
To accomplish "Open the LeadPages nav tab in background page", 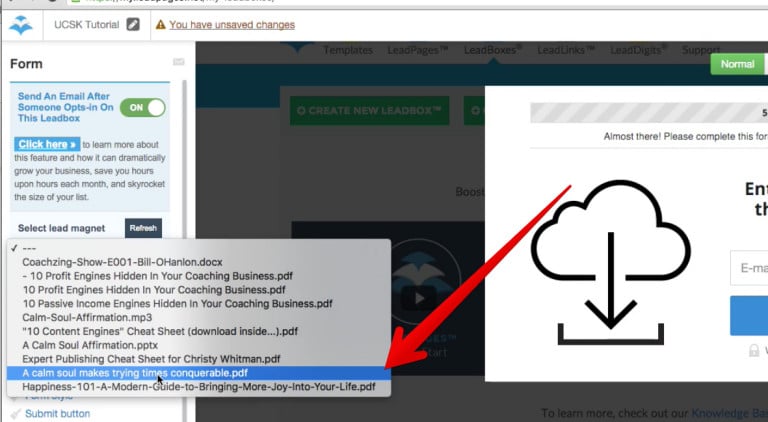I will tap(417, 50).
